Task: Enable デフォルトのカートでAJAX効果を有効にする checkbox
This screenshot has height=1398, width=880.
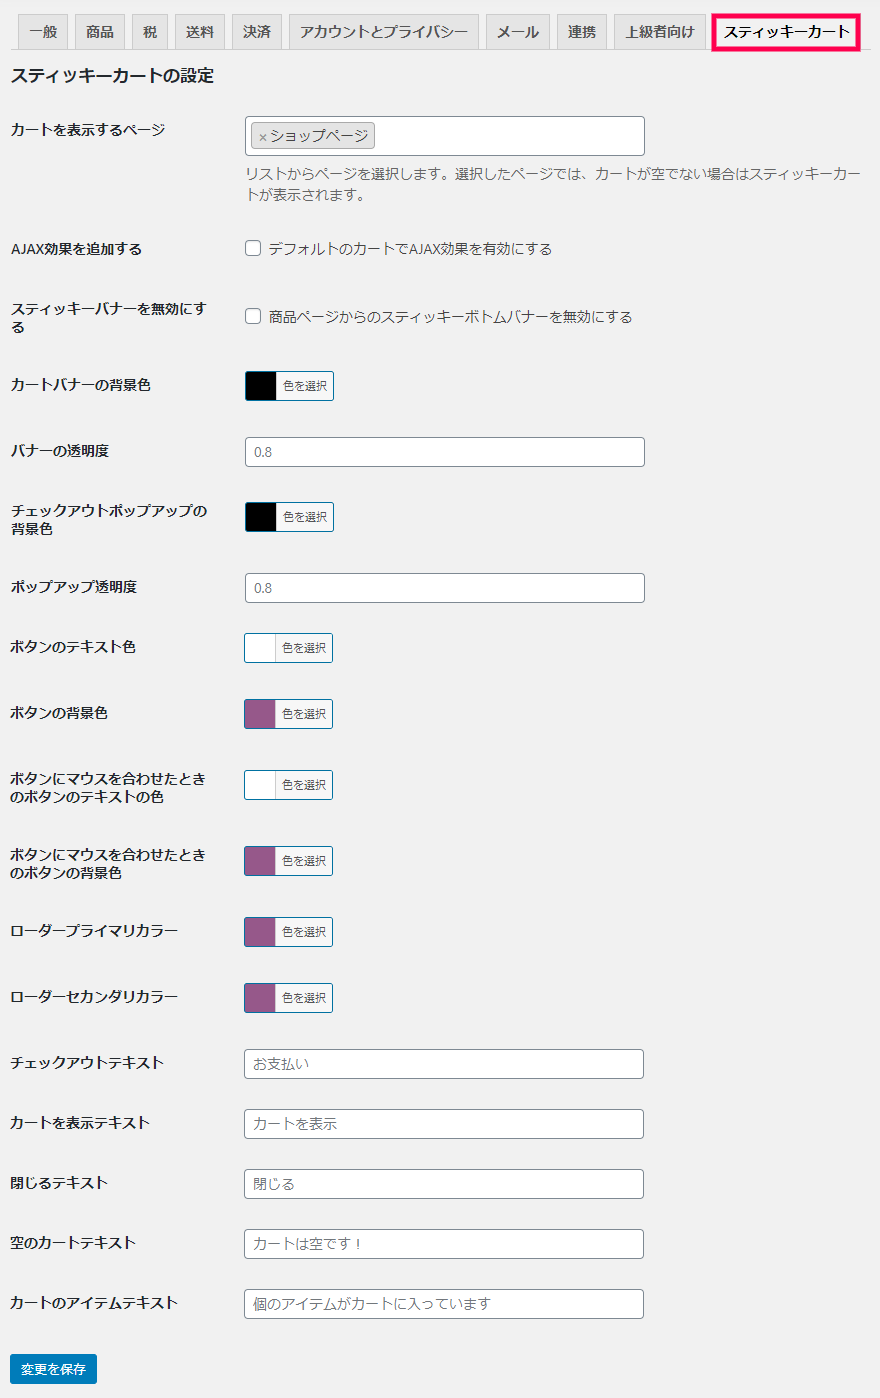Action: coord(253,248)
